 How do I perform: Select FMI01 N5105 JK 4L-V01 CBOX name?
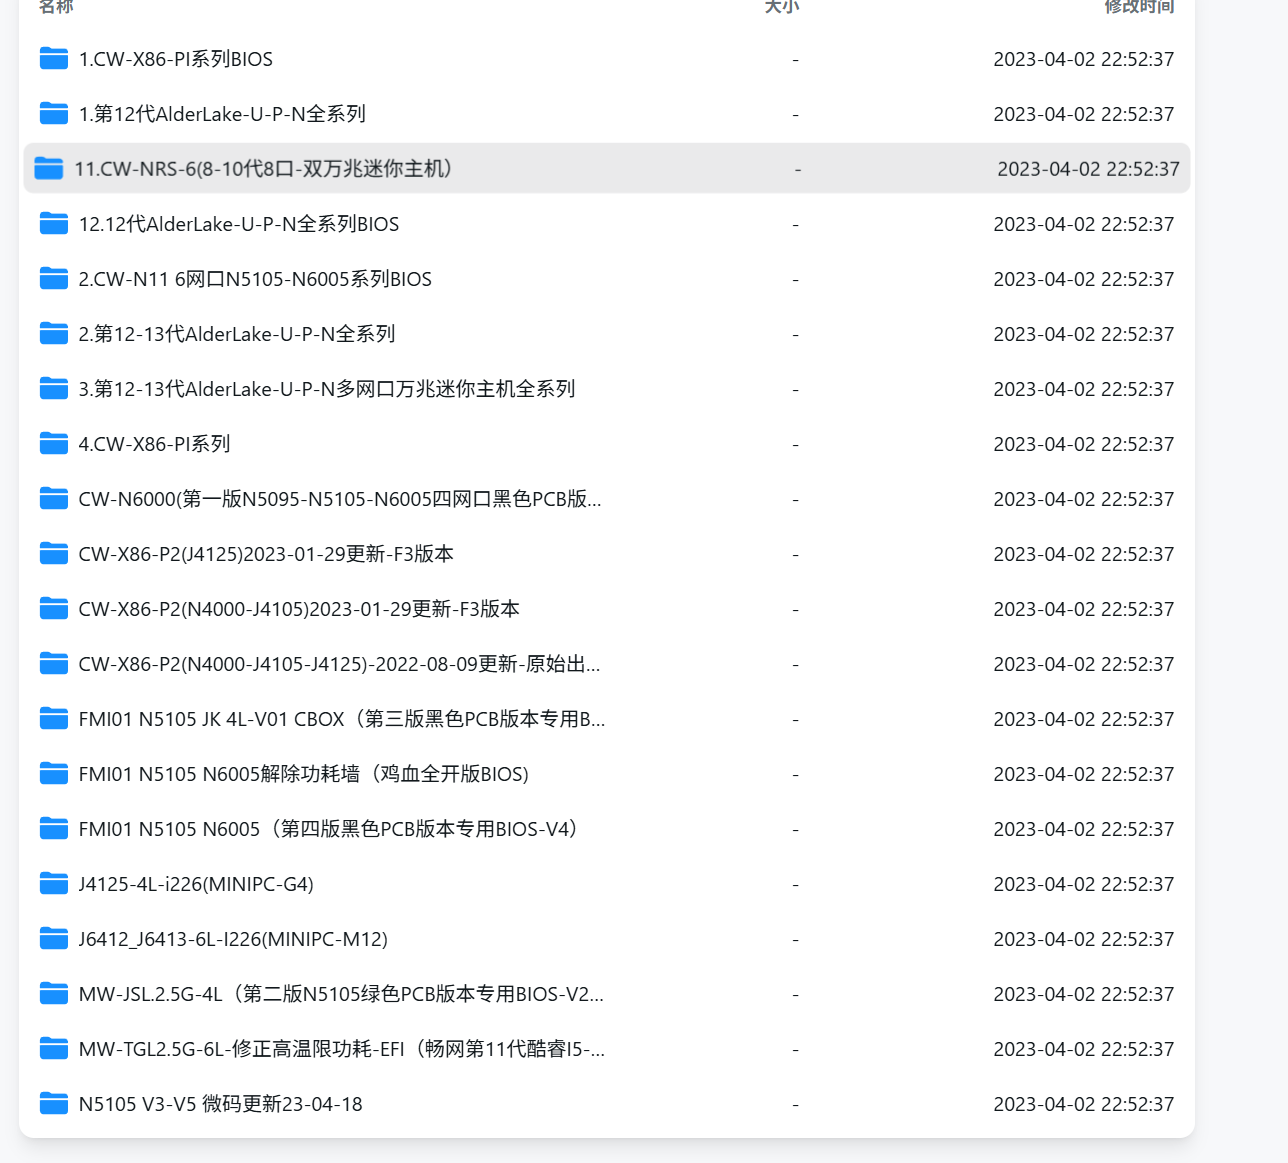coord(342,719)
